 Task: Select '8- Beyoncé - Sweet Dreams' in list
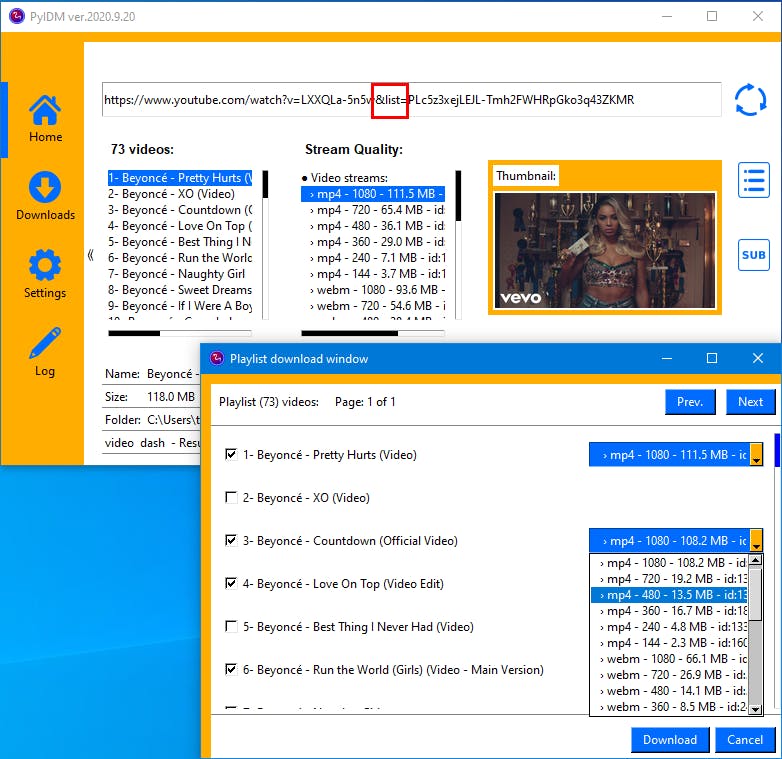(180, 289)
